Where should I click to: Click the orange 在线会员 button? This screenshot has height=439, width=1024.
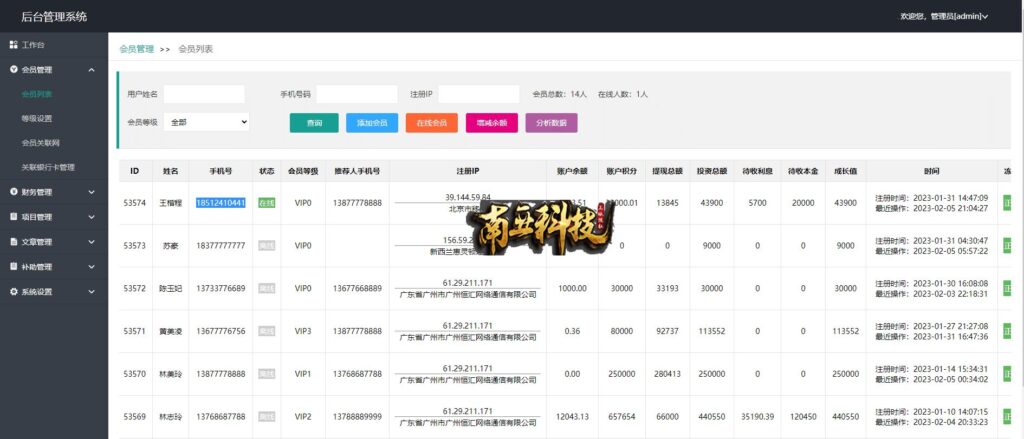click(432, 123)
